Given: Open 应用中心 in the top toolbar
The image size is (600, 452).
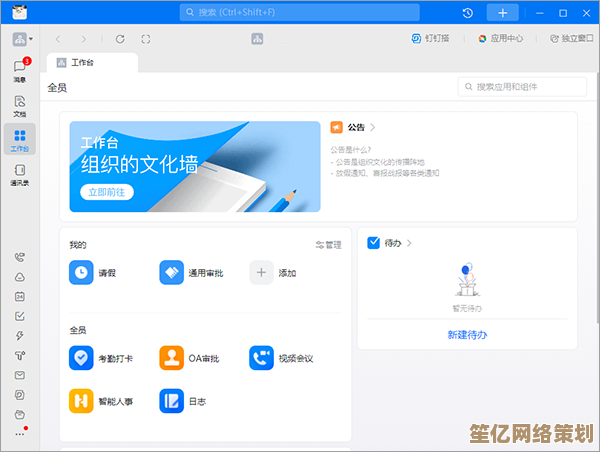Looking at the screenshot, I should coord(500,39).
